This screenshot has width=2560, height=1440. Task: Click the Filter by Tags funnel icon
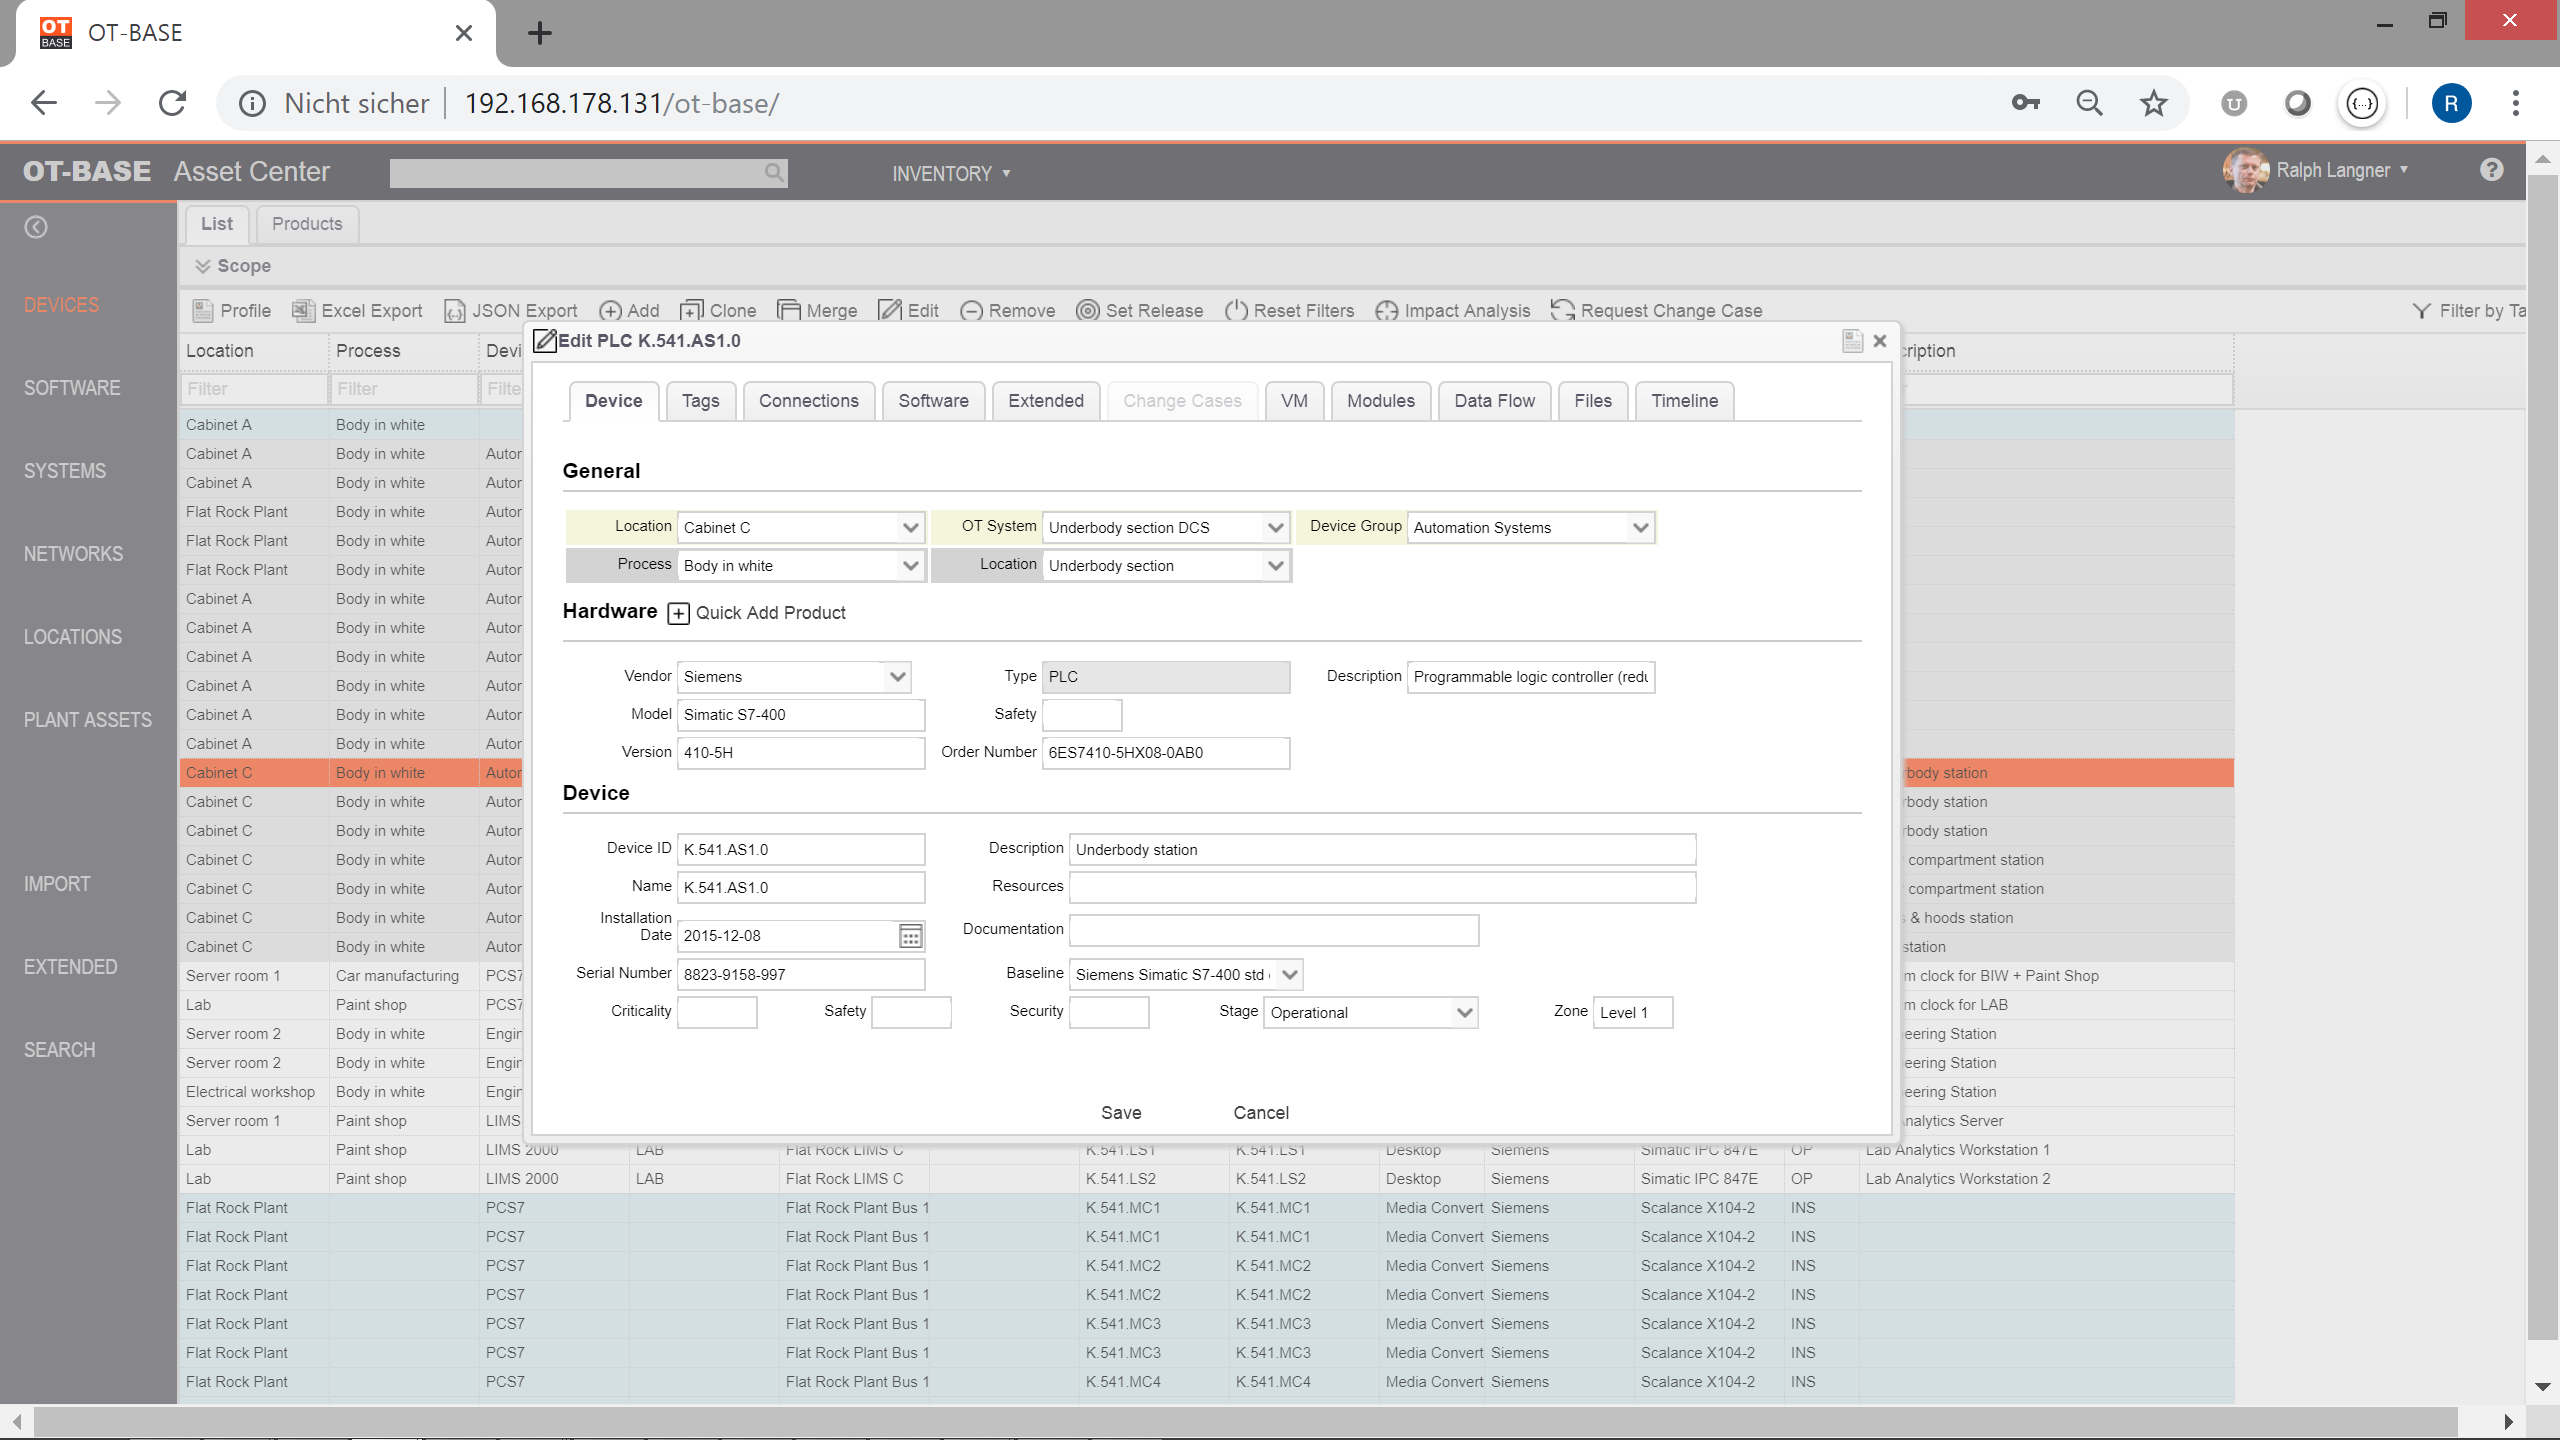coord(2422,311)
